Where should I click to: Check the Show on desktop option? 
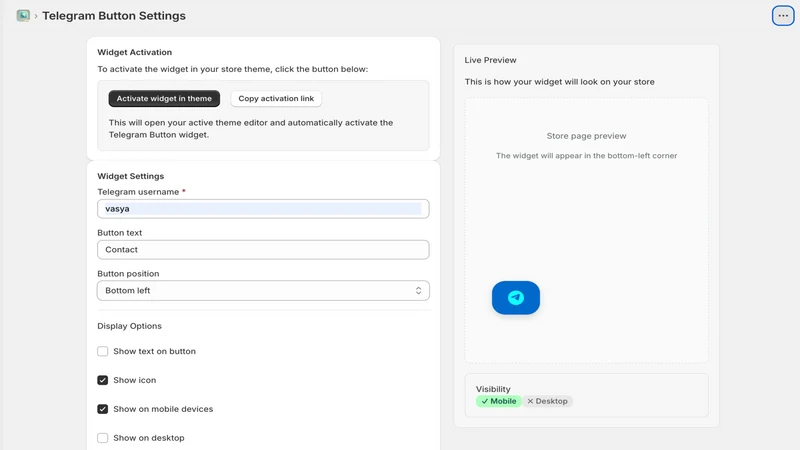[x=103, y=438]
